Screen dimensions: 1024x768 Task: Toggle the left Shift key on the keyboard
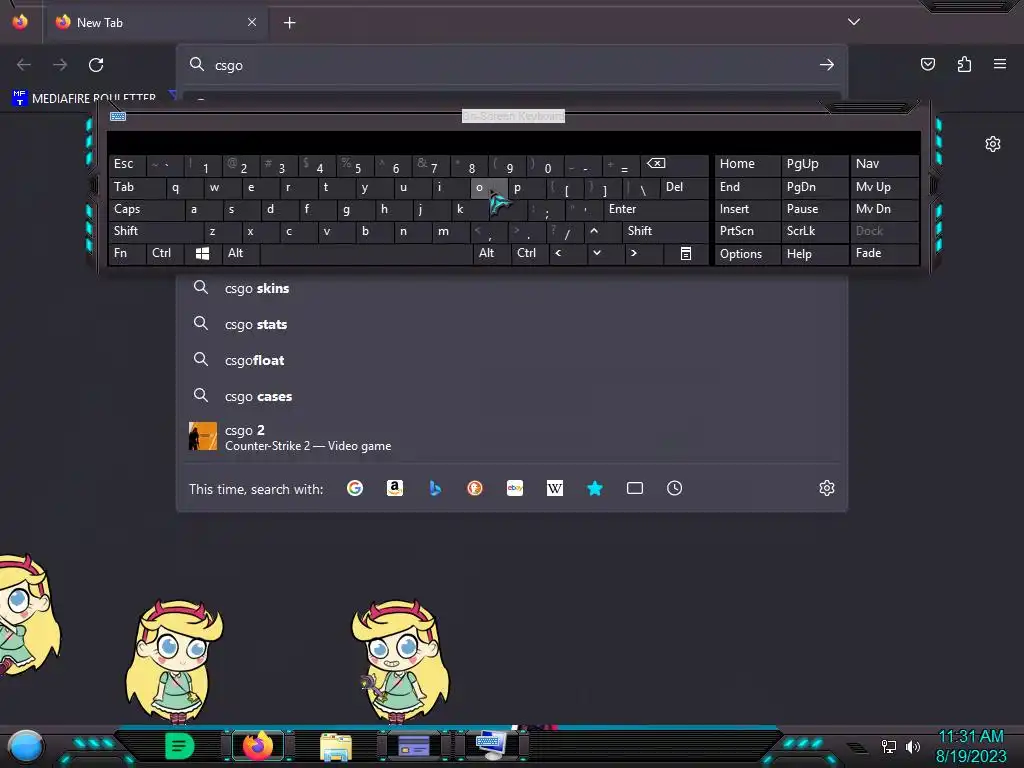[x=155, y=231]
